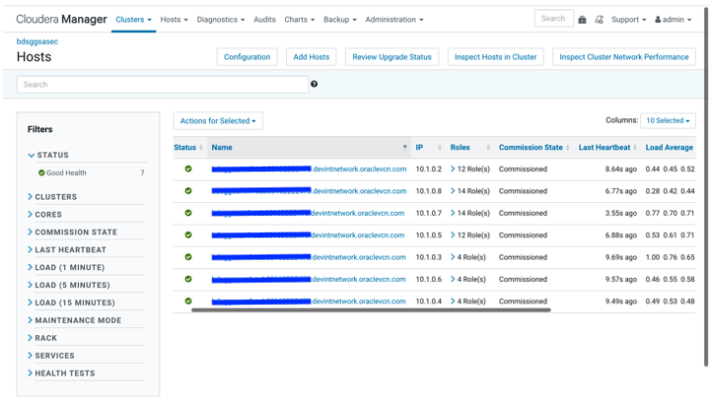This screenshot has height=404, width=710.
Task: Open the Hosts menu
Action: click(x=174, y=19)
